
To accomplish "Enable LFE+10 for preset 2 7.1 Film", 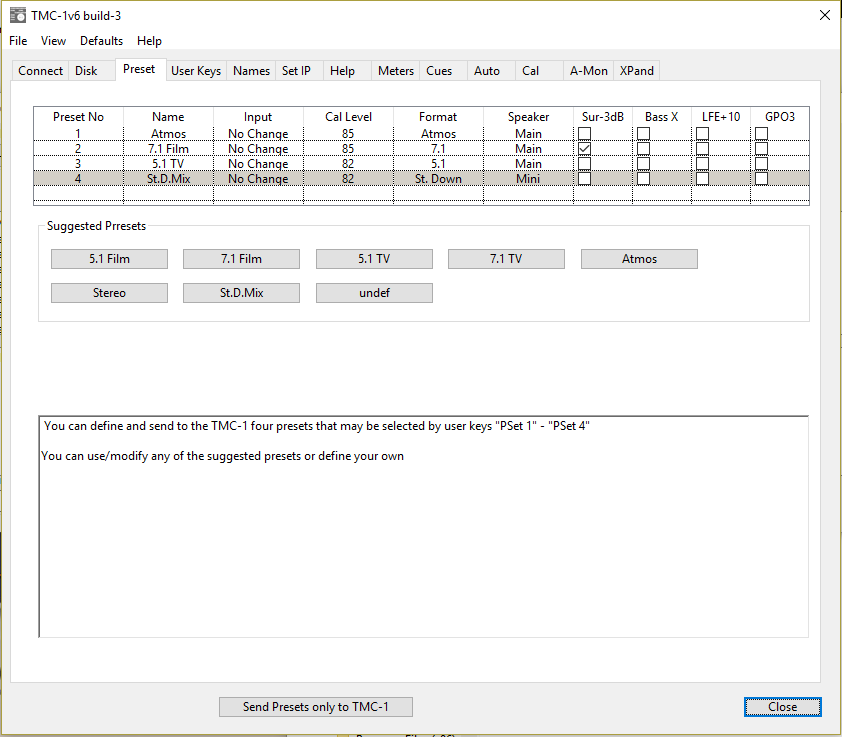I will [x=702, y=148].
